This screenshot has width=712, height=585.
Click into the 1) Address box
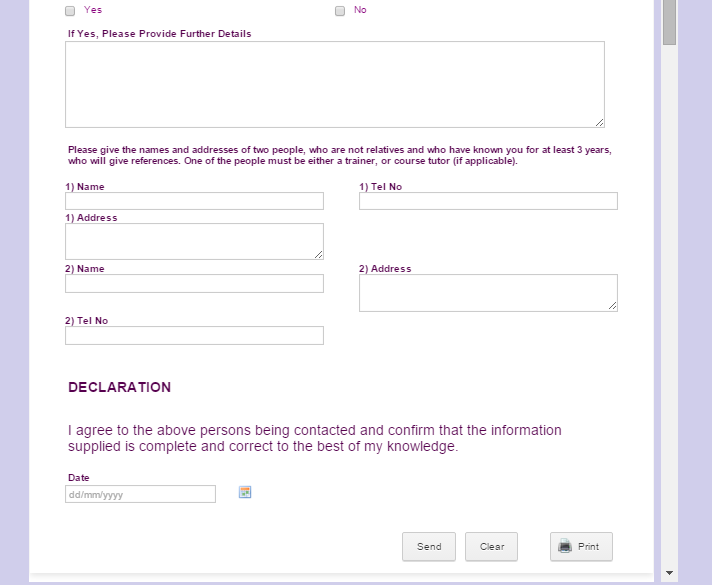click(194, 241)
